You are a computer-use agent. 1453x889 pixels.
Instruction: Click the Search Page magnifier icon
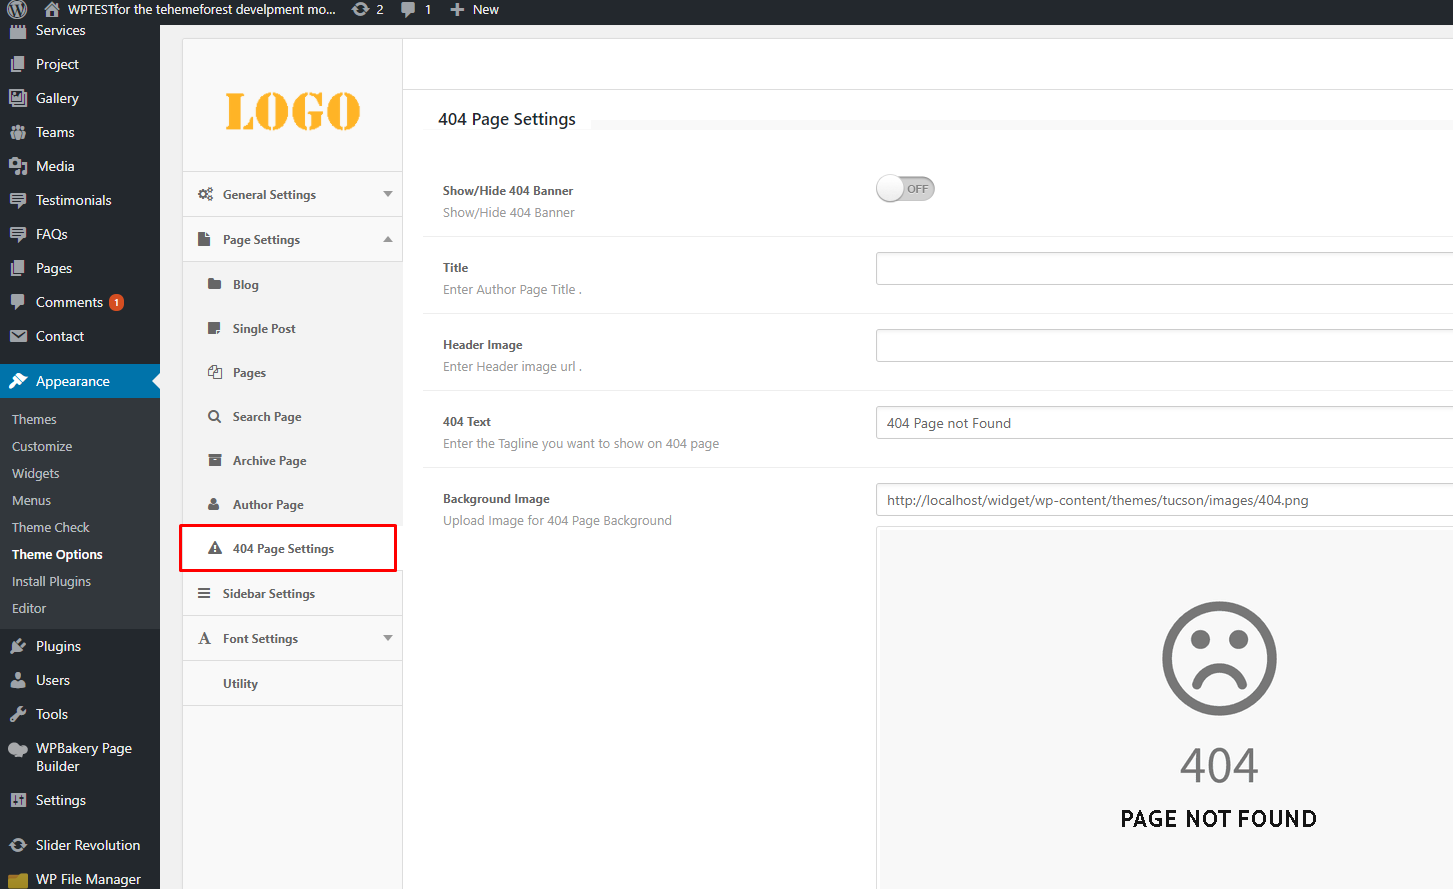click(214, 417)
